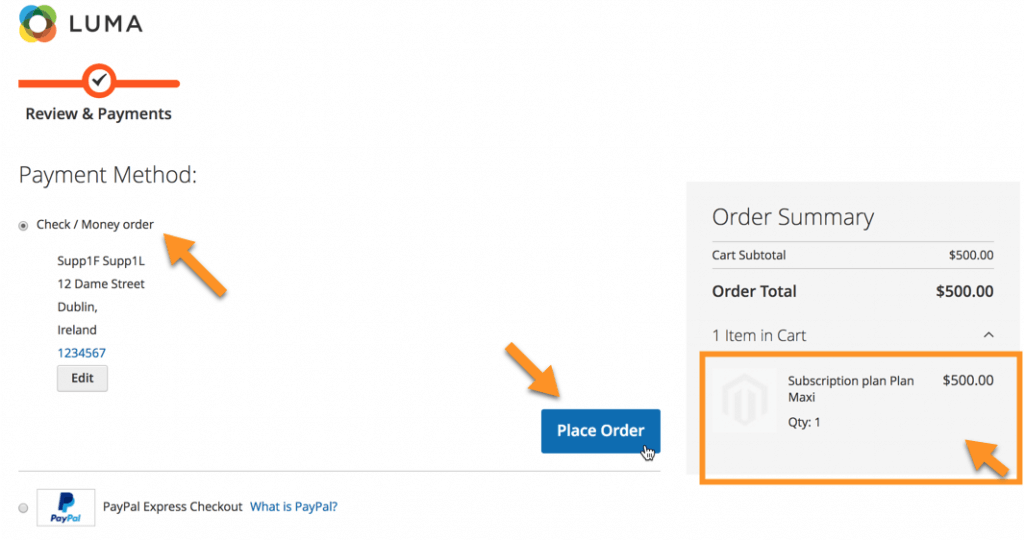Image resolution: width=1024 pixels, height=540 pixels.
Task: Choose the PayPal Express Checkout radio button
Action: pyautogui.click(x=24, y=508)
